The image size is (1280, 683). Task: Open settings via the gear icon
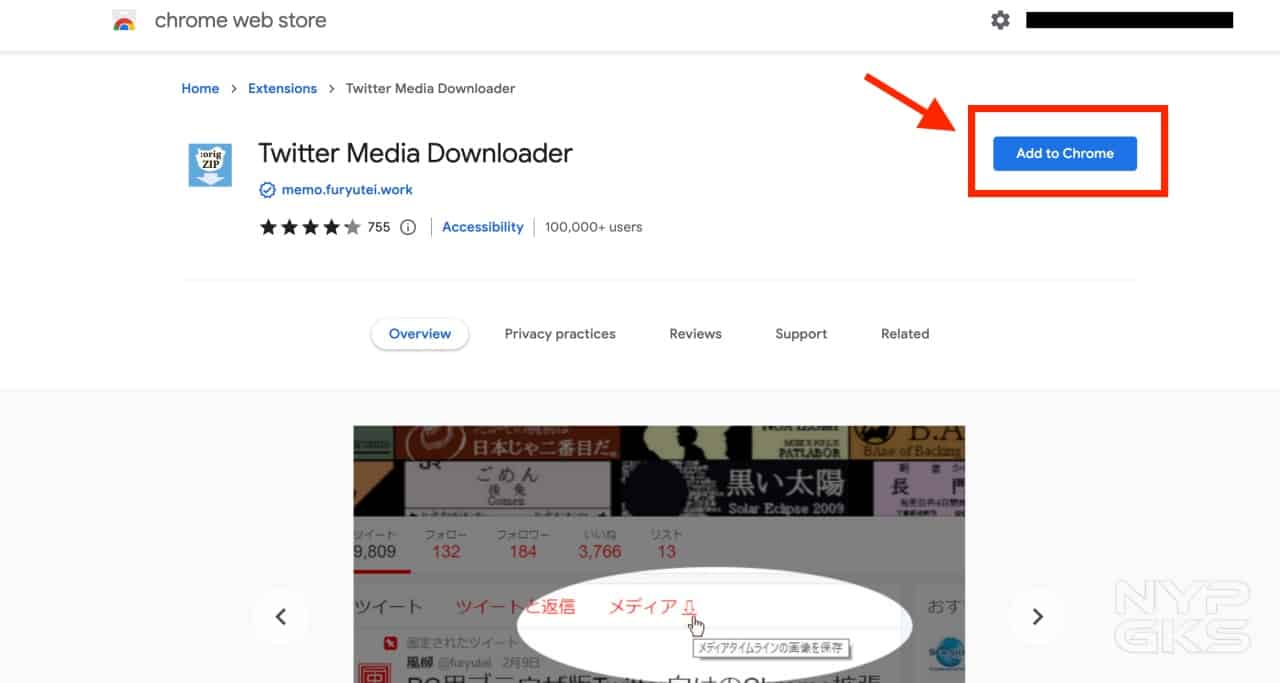pos(1000,20)
